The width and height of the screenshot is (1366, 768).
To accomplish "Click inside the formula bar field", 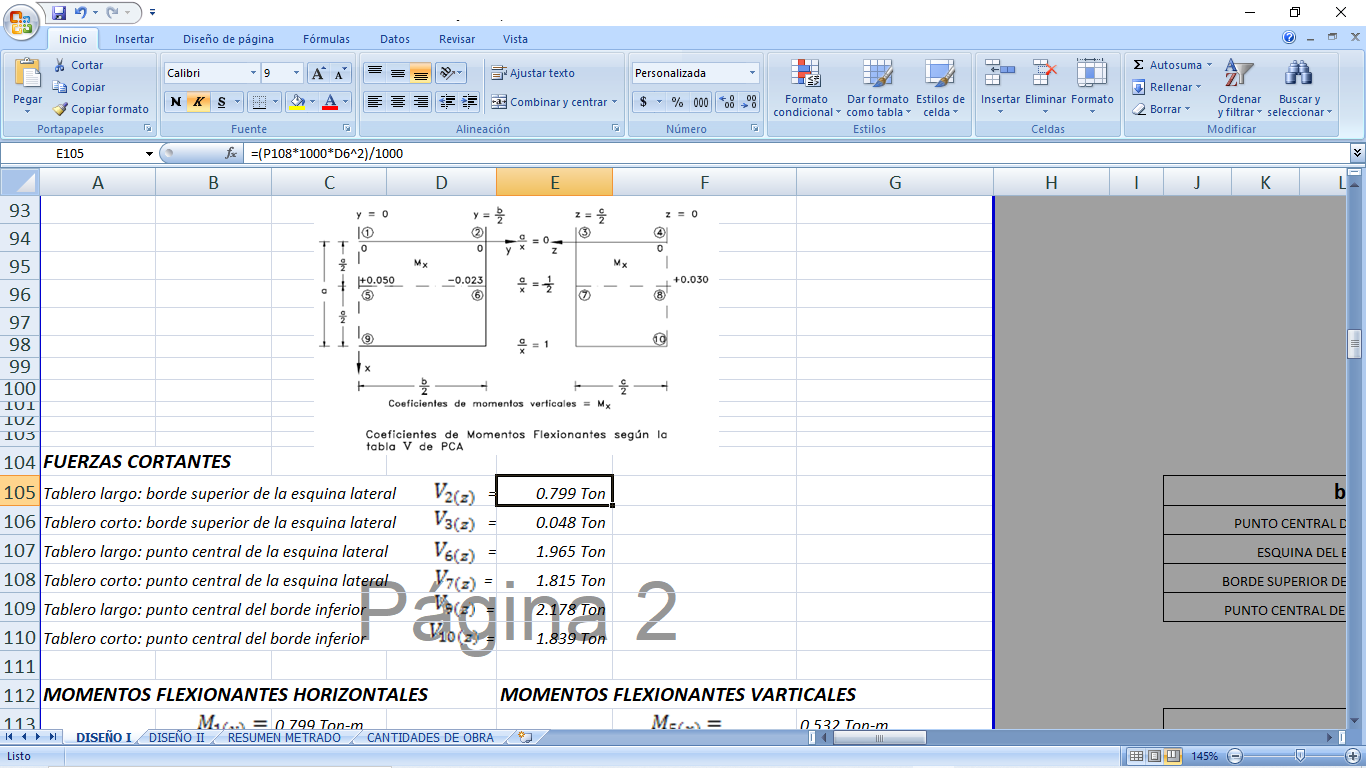I will click(795, 153).
